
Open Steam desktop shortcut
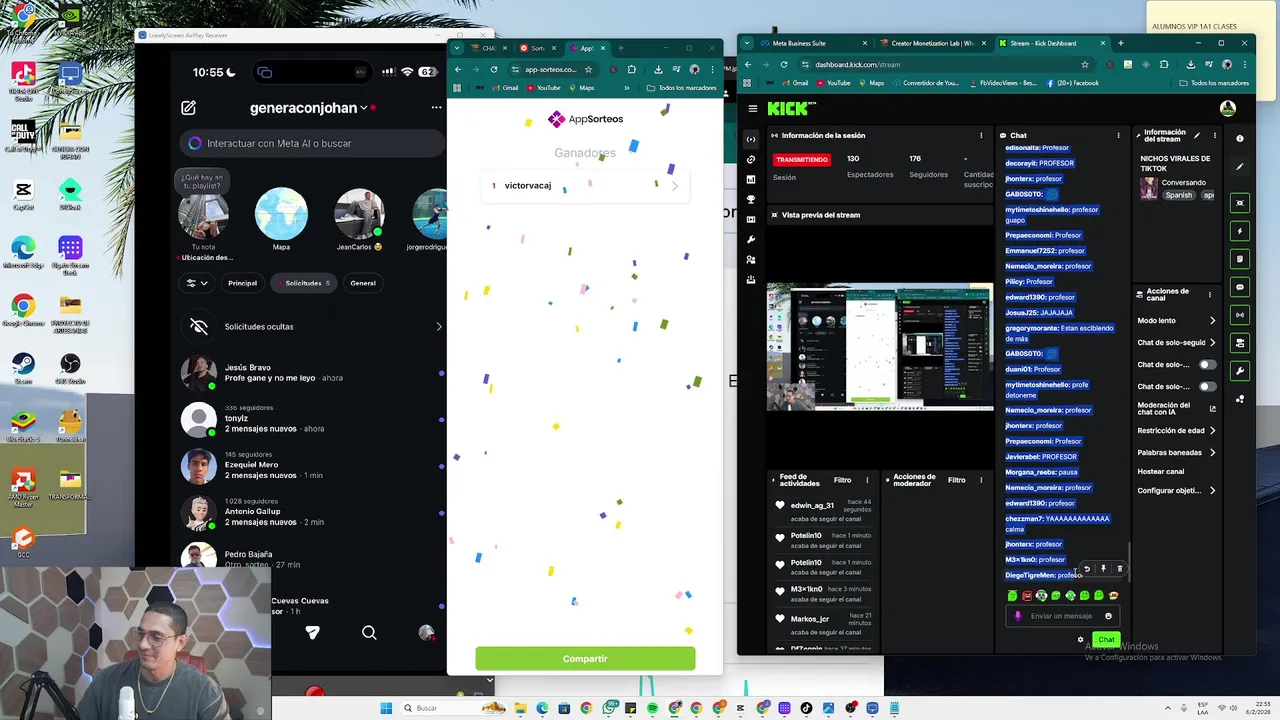pos(22,366)
